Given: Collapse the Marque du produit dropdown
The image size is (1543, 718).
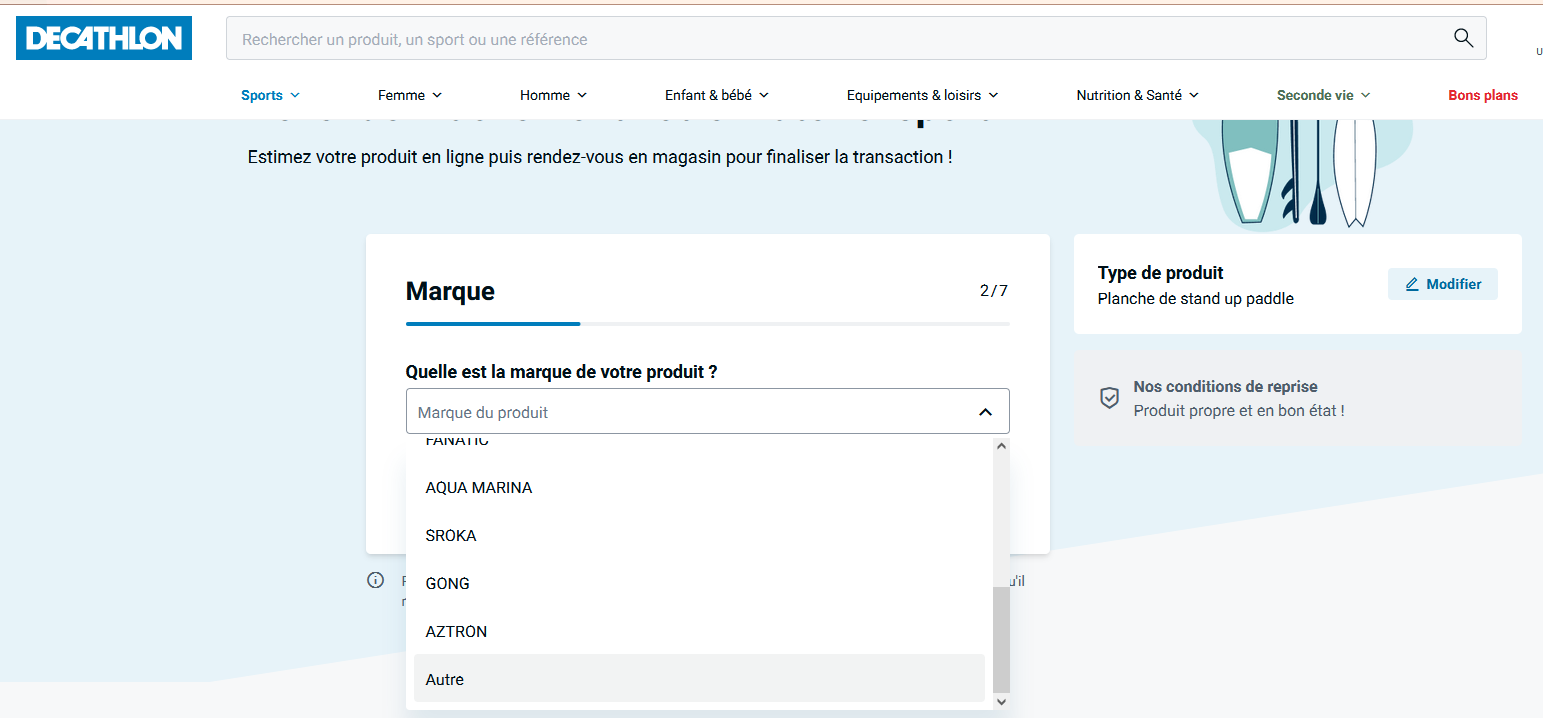Looking at the screenshot, I should click(707, 411).
